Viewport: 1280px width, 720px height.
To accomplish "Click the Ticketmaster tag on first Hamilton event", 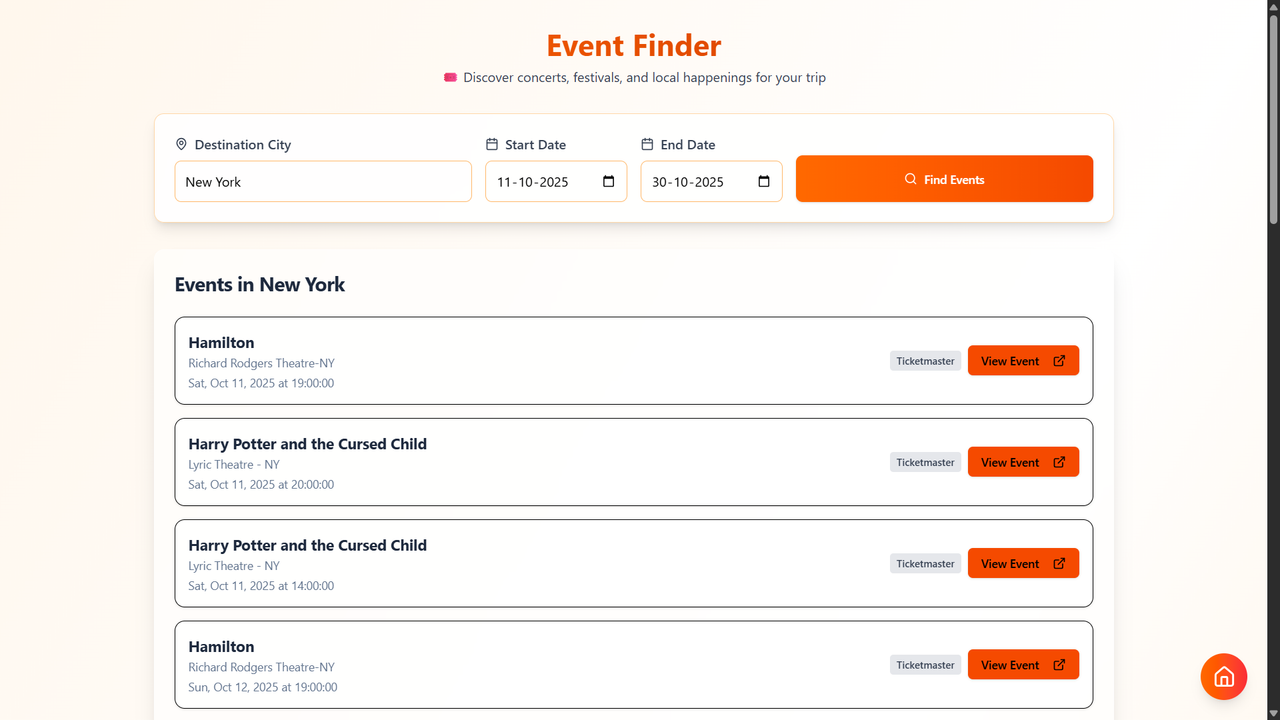I will (x=925, y=361).
